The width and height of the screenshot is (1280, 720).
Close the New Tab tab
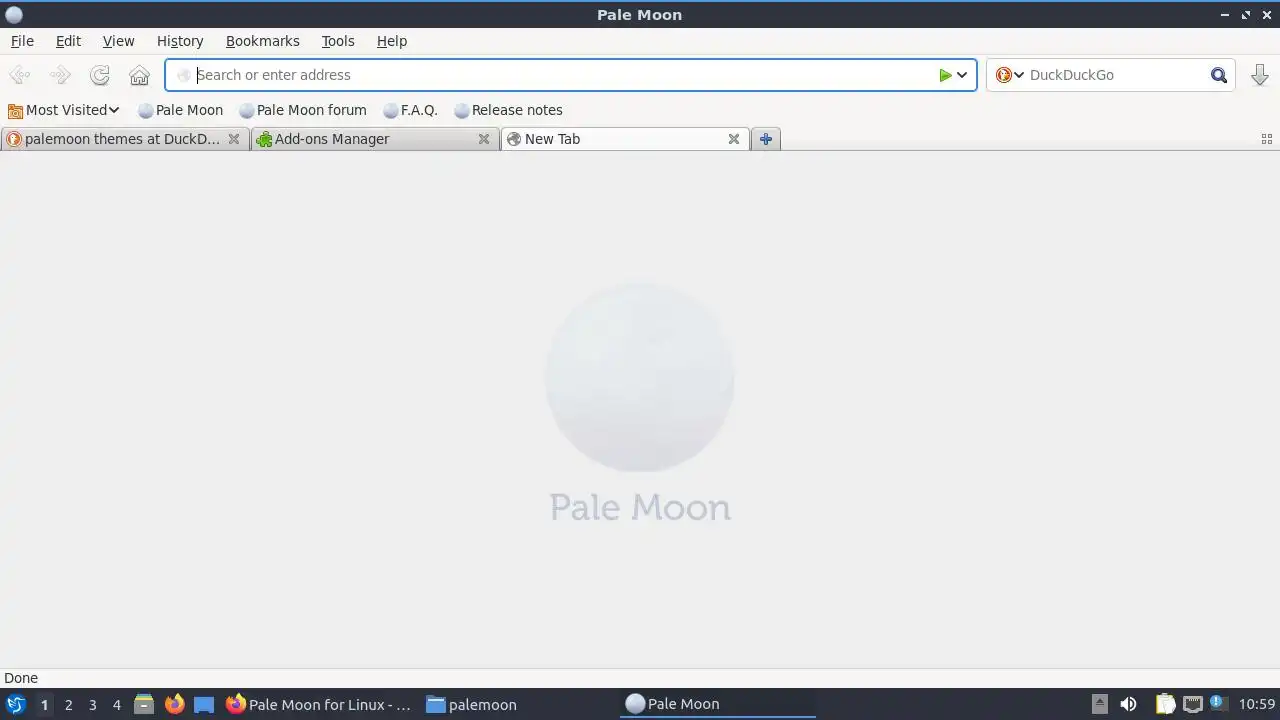point(734,139)
